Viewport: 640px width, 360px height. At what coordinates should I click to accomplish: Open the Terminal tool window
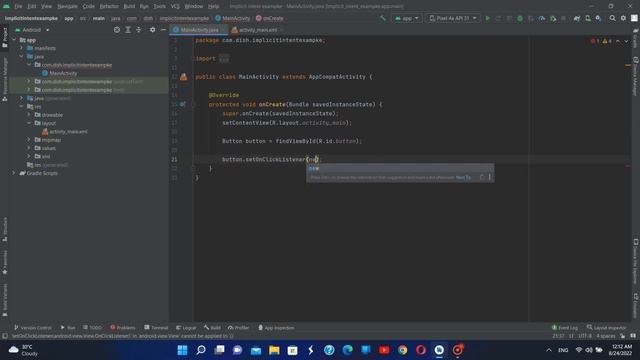156,327
